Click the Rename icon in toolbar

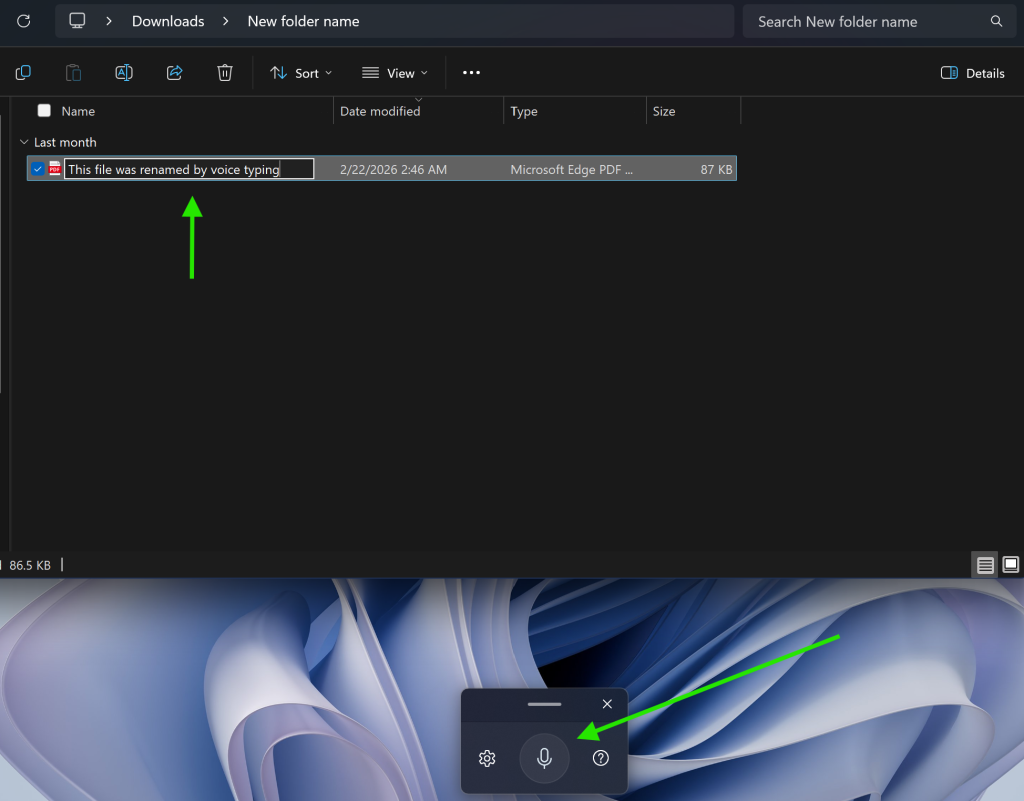124,73
